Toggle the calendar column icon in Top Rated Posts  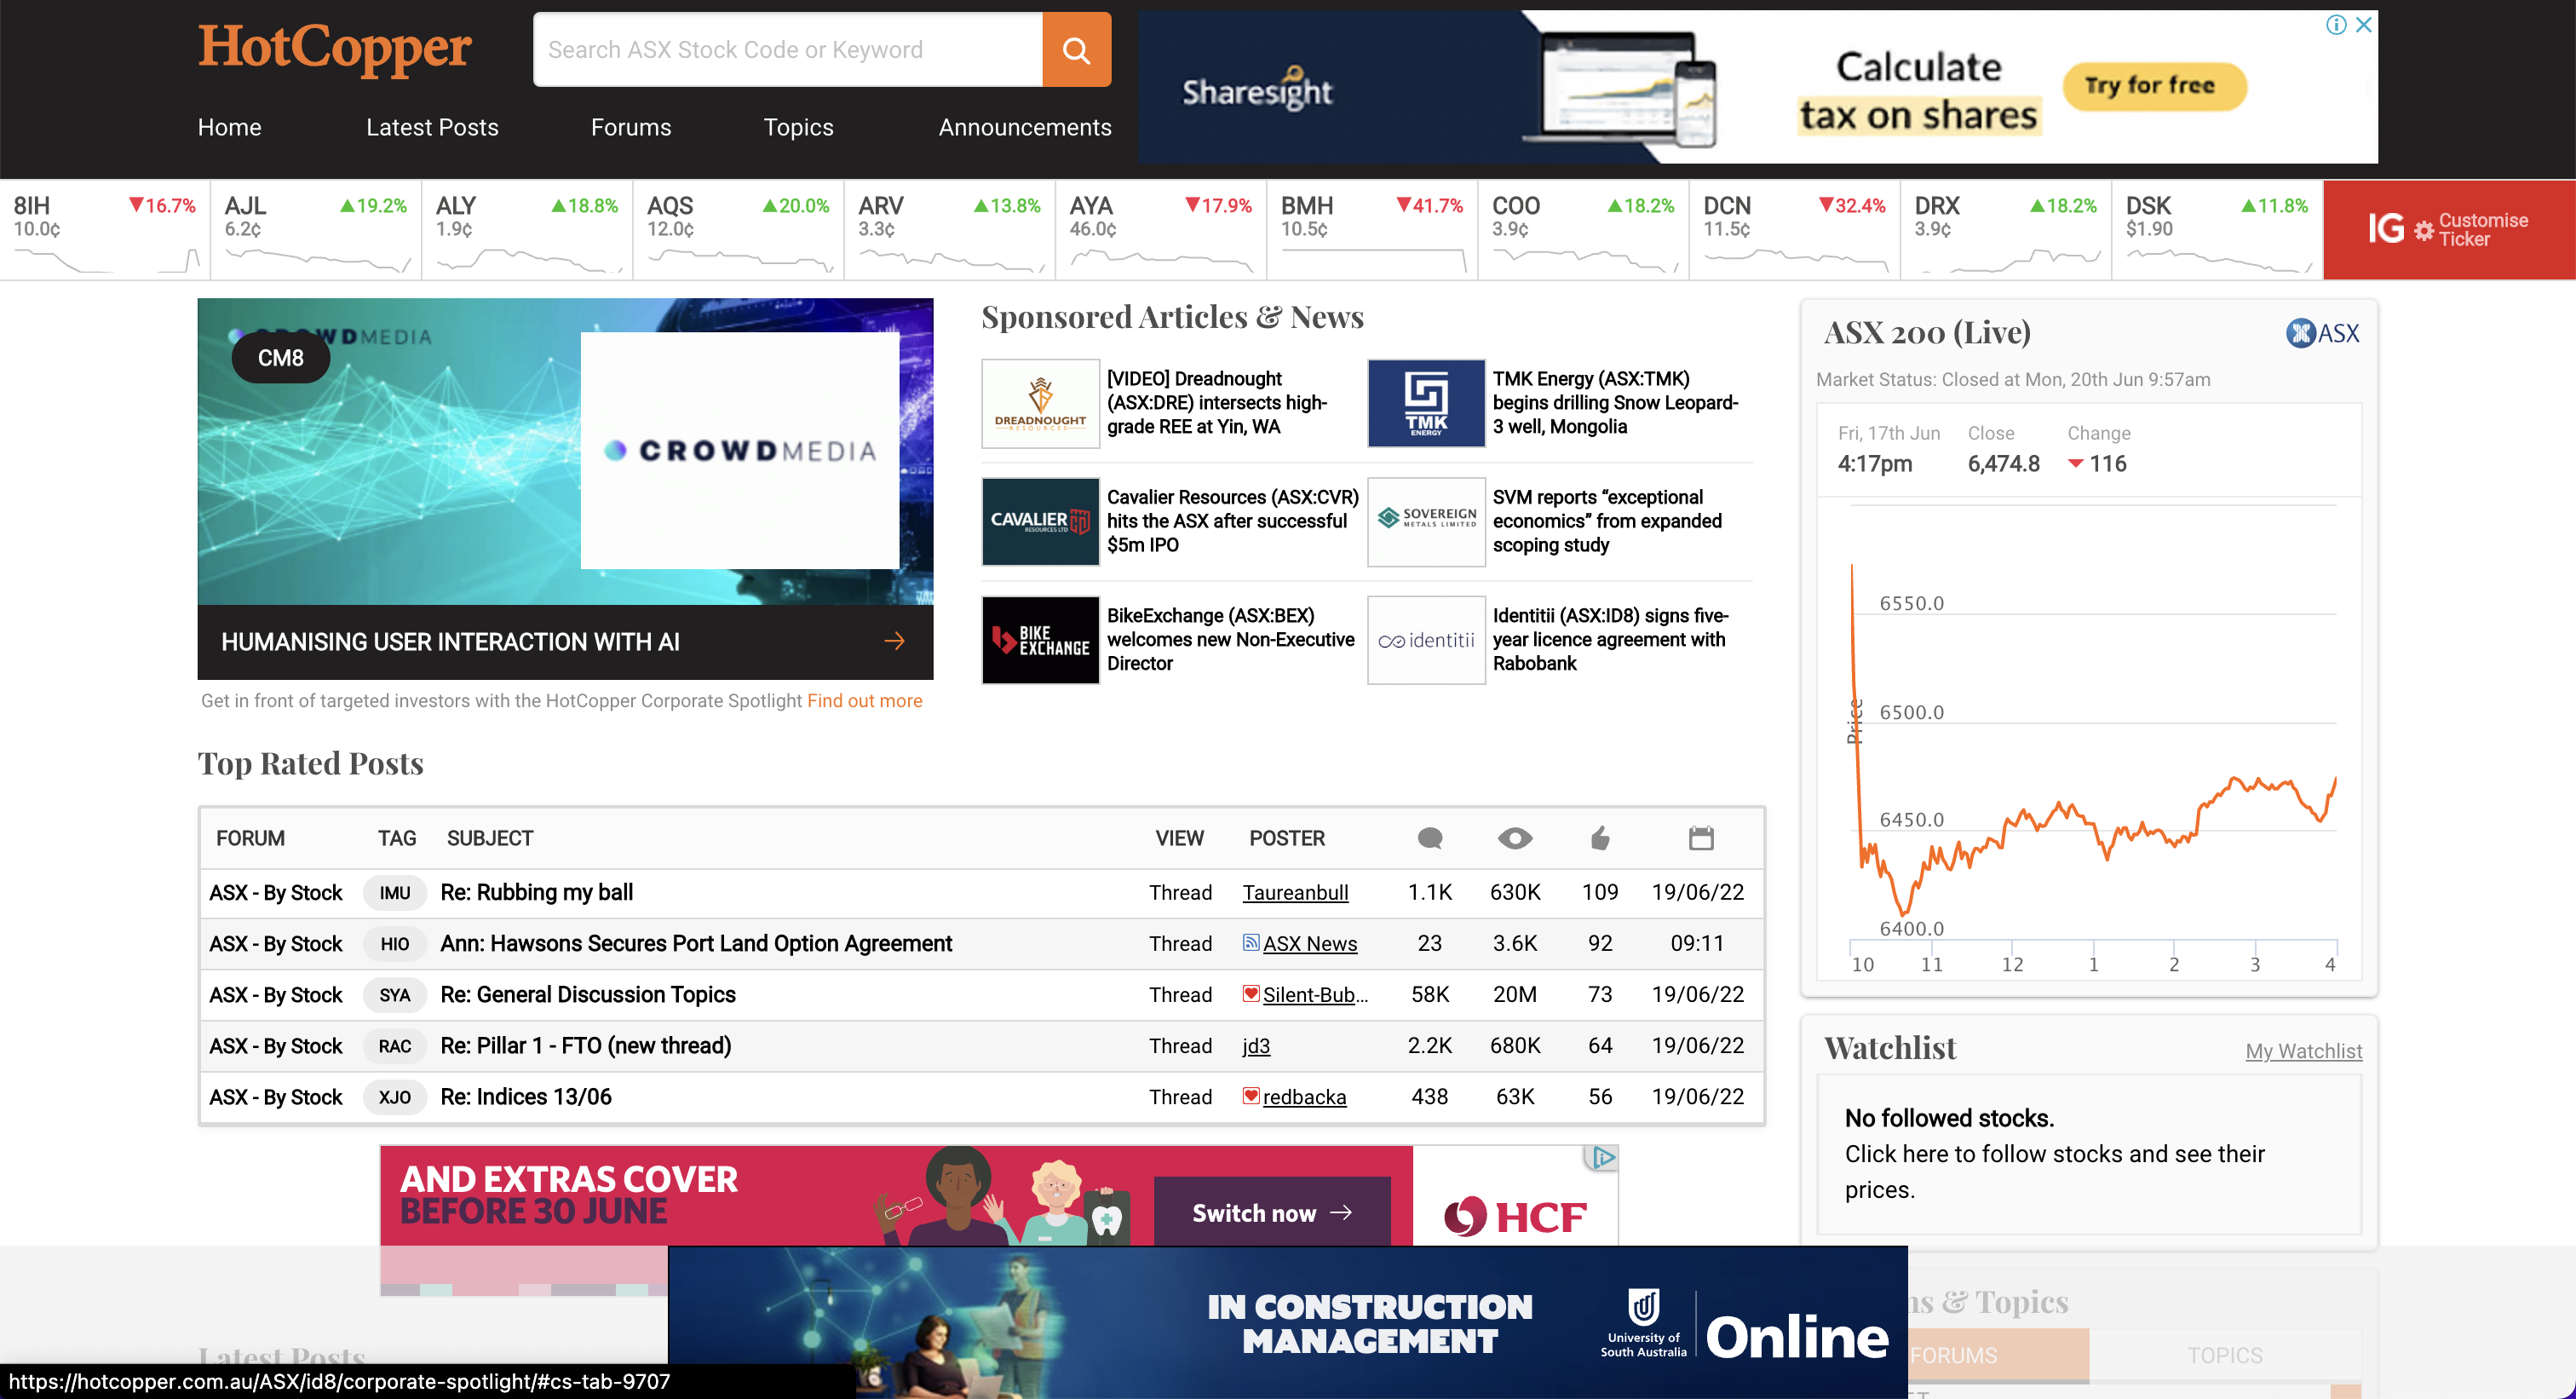tap(1699, 838)
